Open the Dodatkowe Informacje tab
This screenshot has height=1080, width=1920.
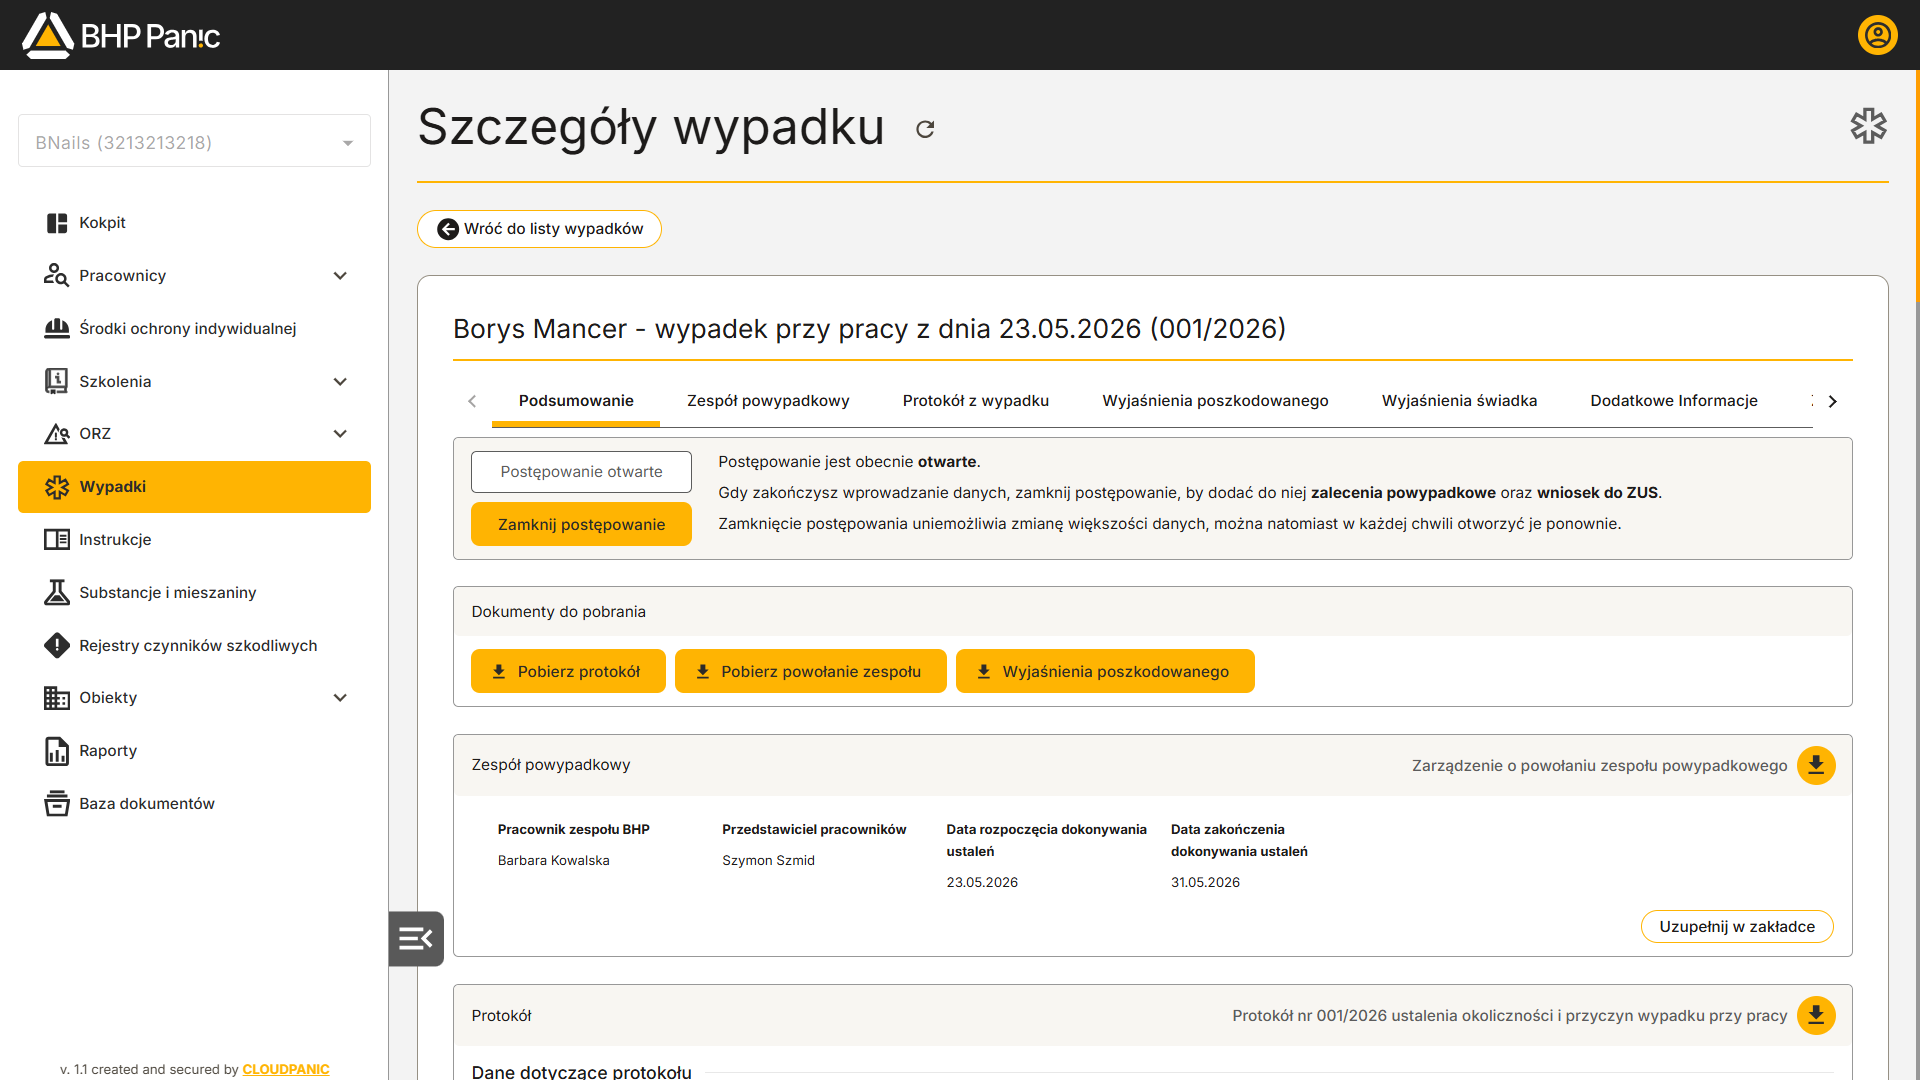[1674, 401]
